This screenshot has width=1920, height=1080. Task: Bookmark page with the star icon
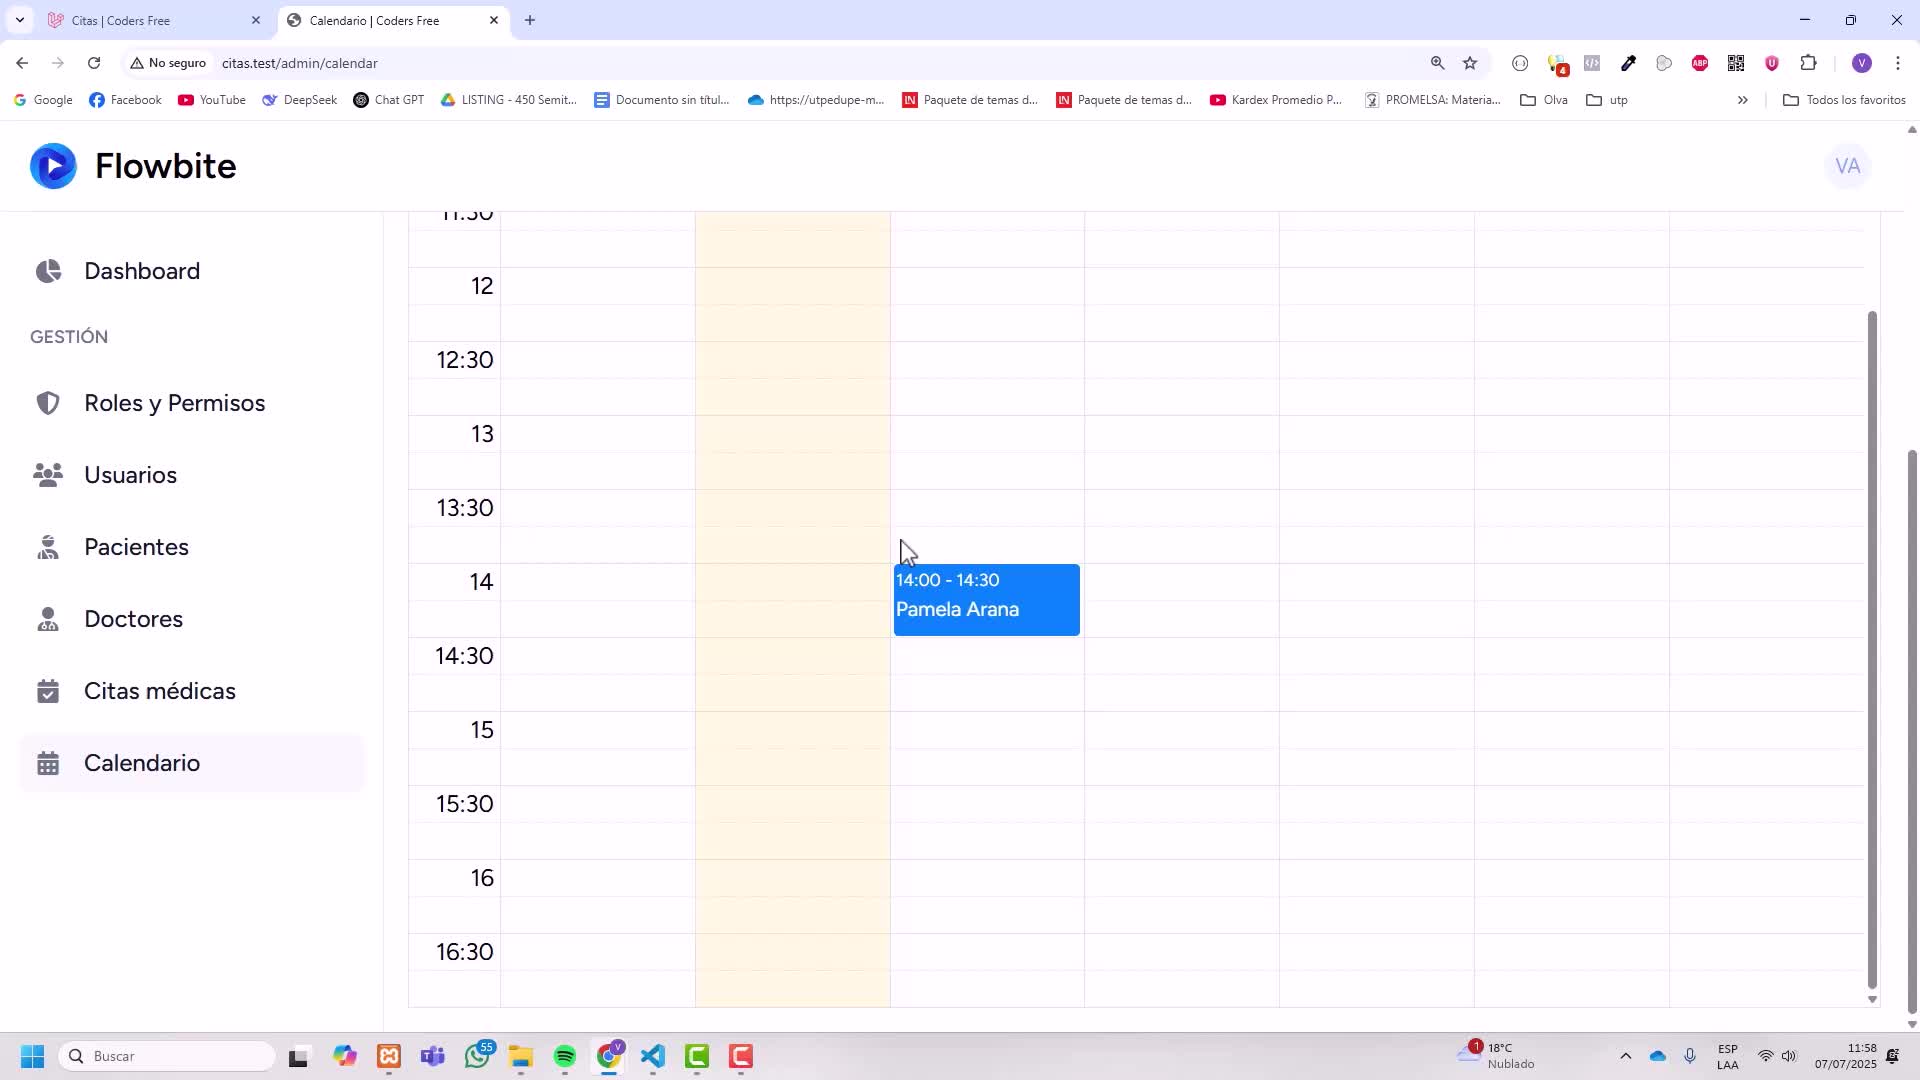pyautogui.click(x=1470, y=63)
